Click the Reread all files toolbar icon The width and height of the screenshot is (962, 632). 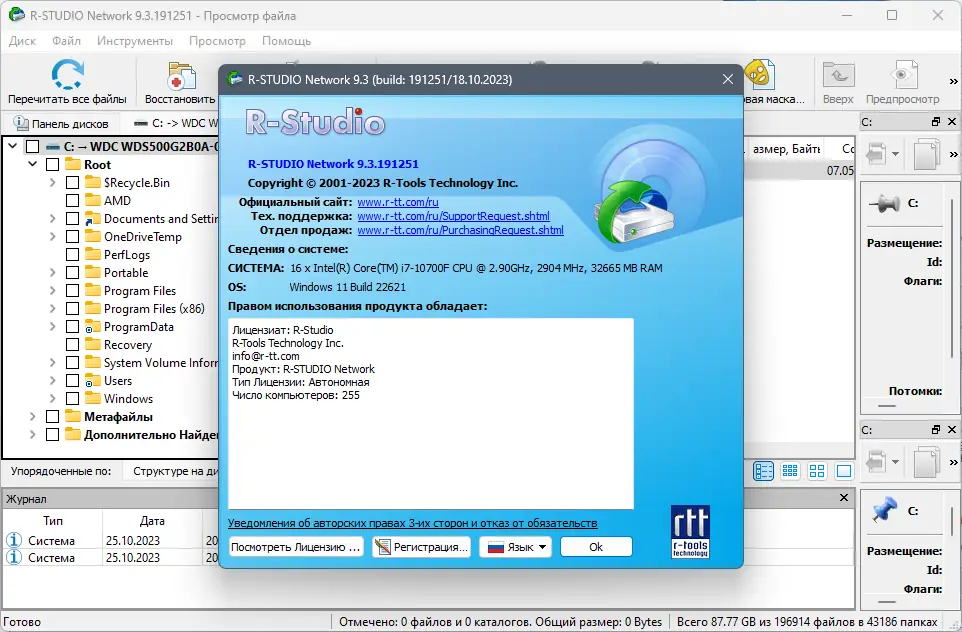67,75
